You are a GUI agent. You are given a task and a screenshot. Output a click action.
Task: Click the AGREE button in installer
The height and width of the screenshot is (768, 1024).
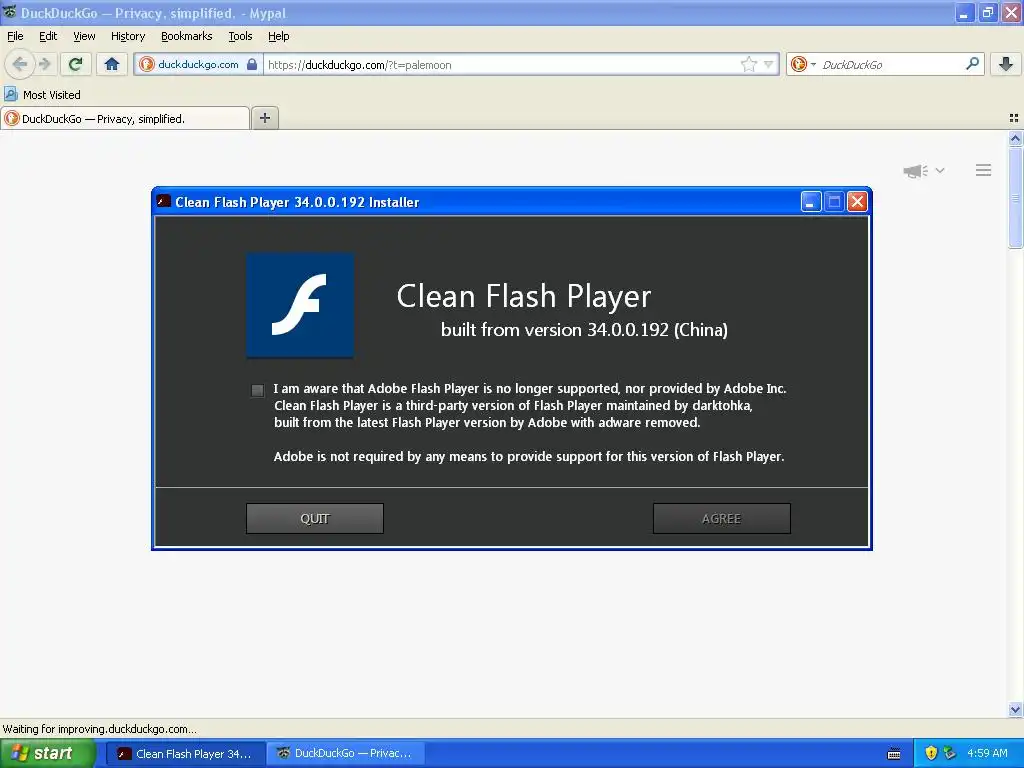722,519
